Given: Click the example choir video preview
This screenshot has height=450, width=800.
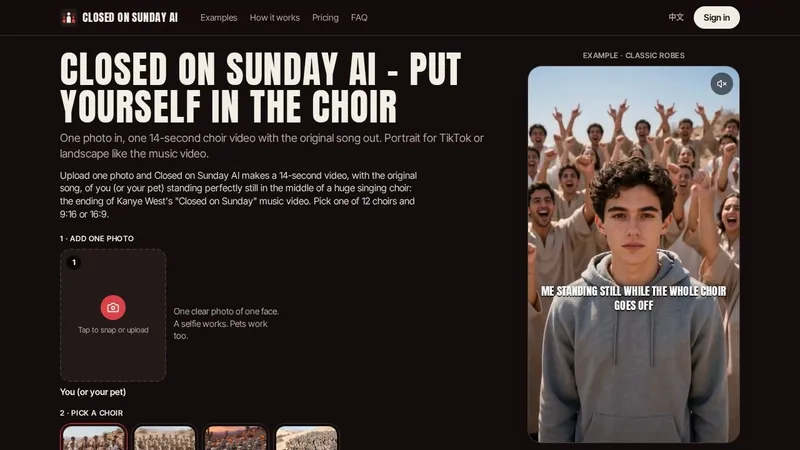Looking at the screenshot, I should 633,254.
